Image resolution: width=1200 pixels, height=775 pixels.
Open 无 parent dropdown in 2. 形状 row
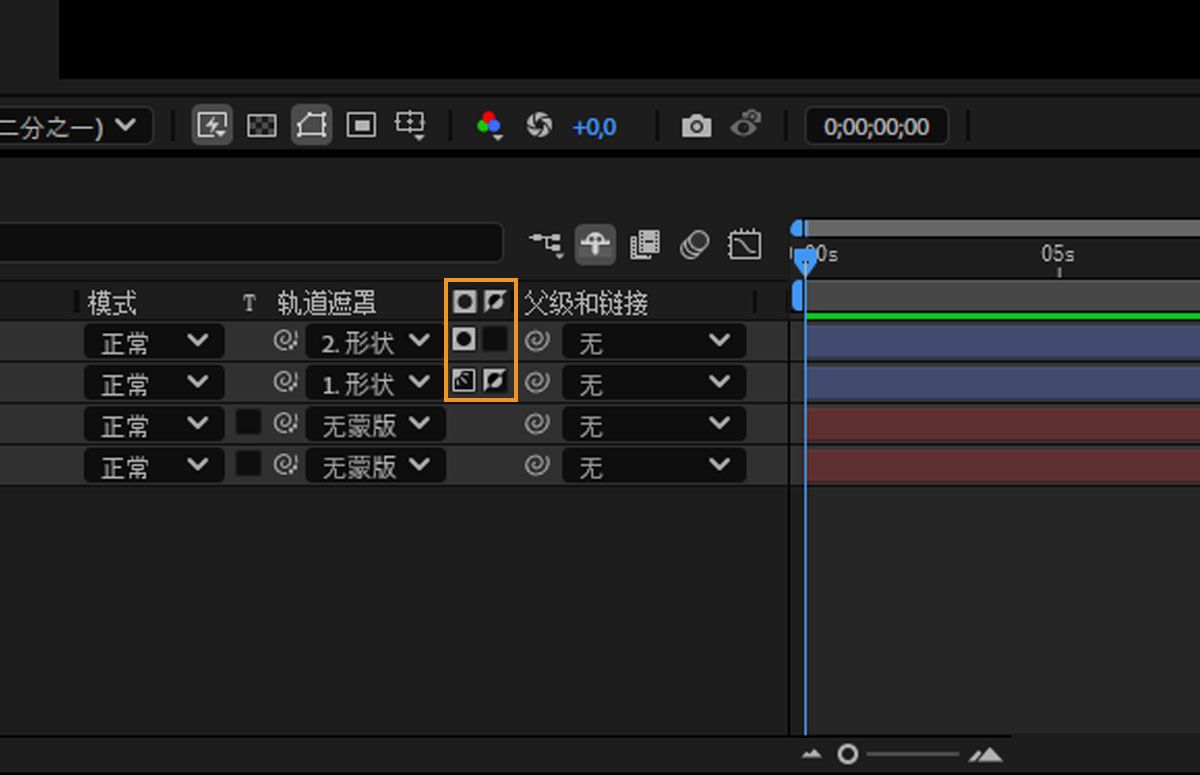point(654,343)
